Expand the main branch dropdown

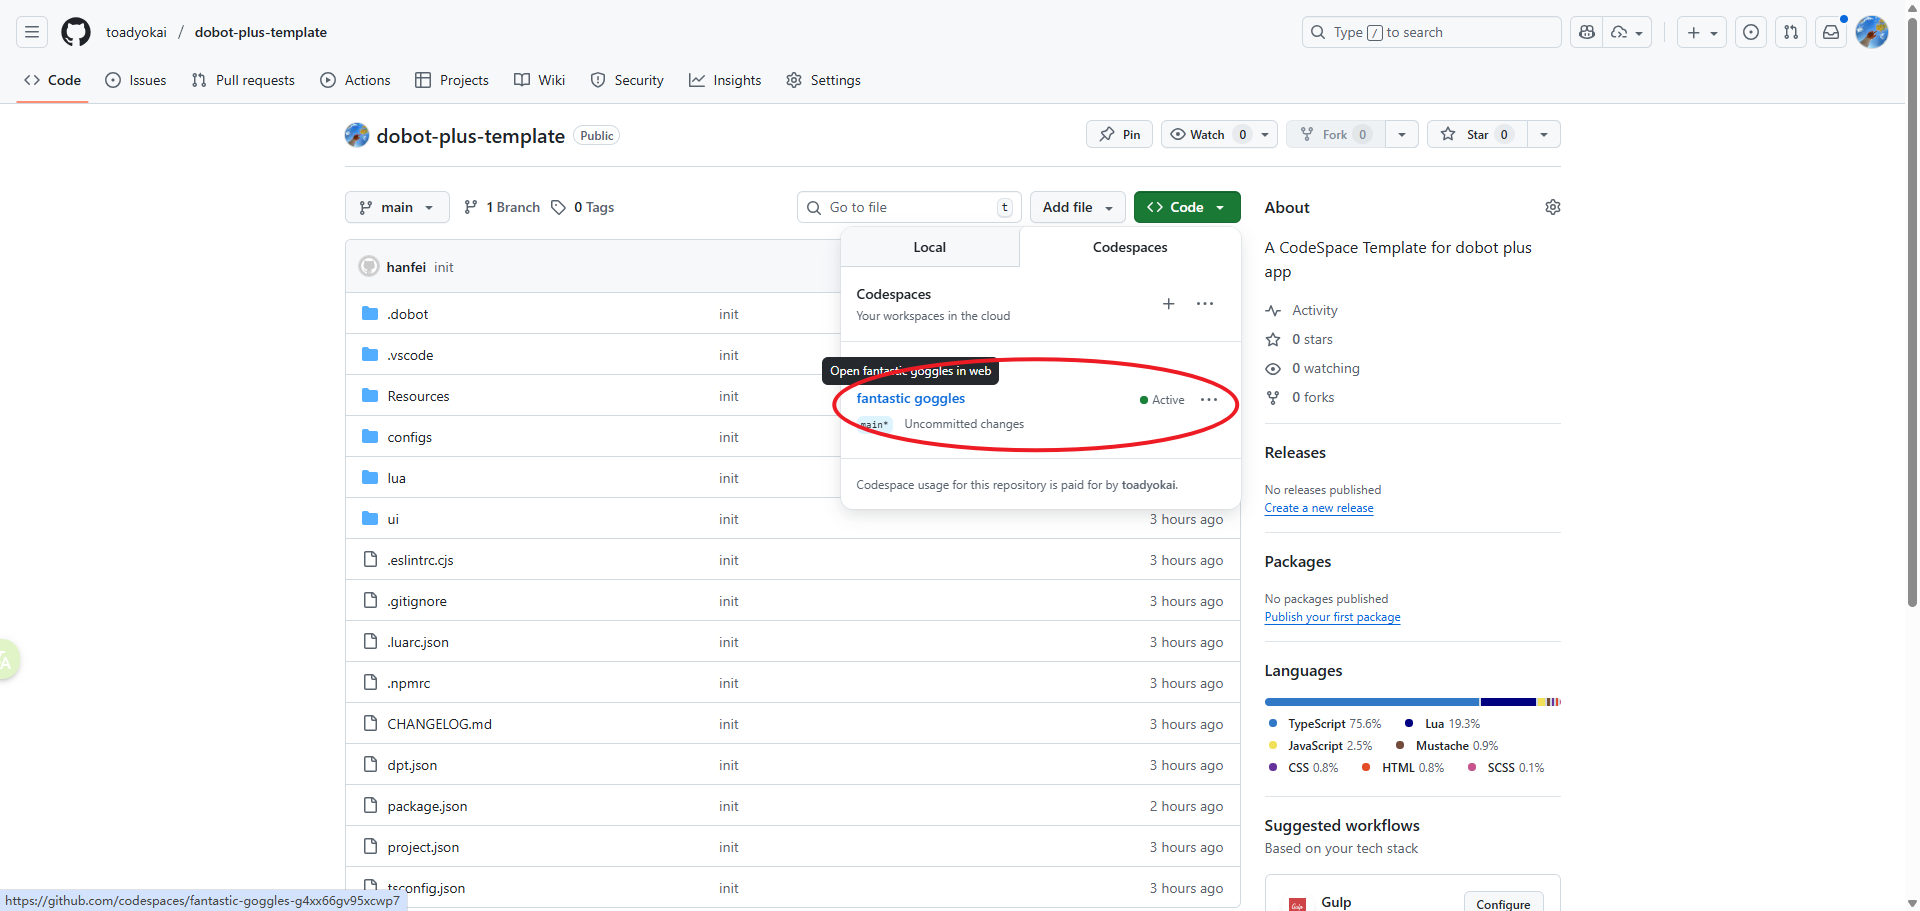tap(397, 207)
